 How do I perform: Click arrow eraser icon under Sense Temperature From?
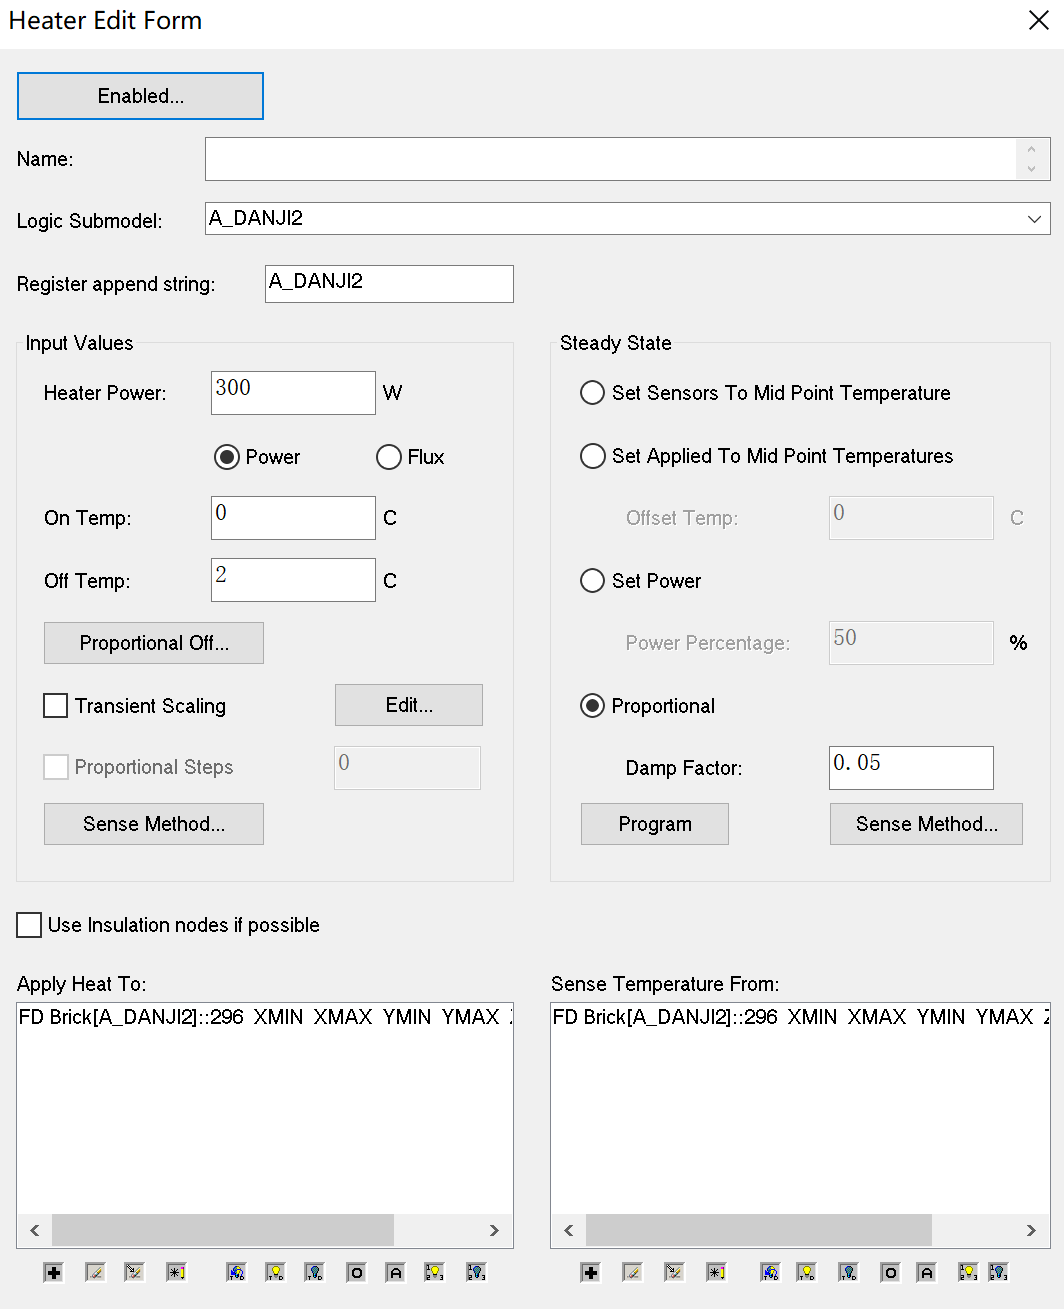pyautogui.click(x=674, y=1272)
